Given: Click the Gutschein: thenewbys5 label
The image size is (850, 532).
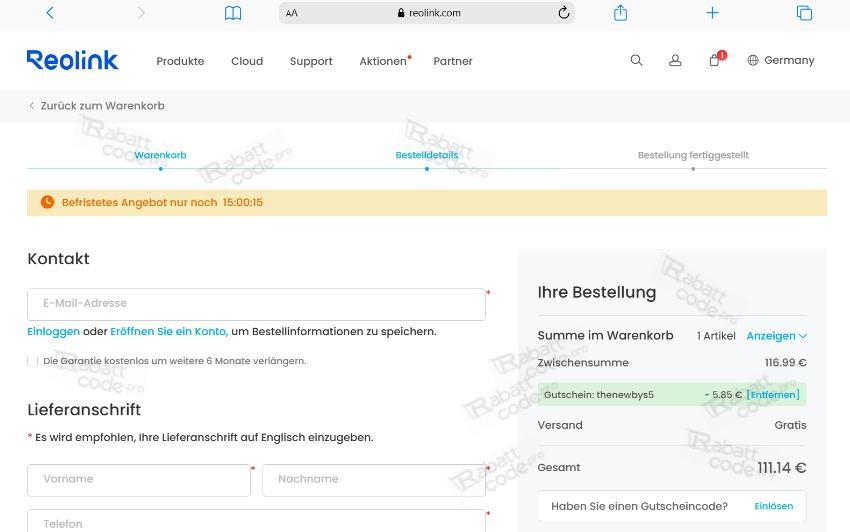Looking at the screenshot, I should point(598,395).
